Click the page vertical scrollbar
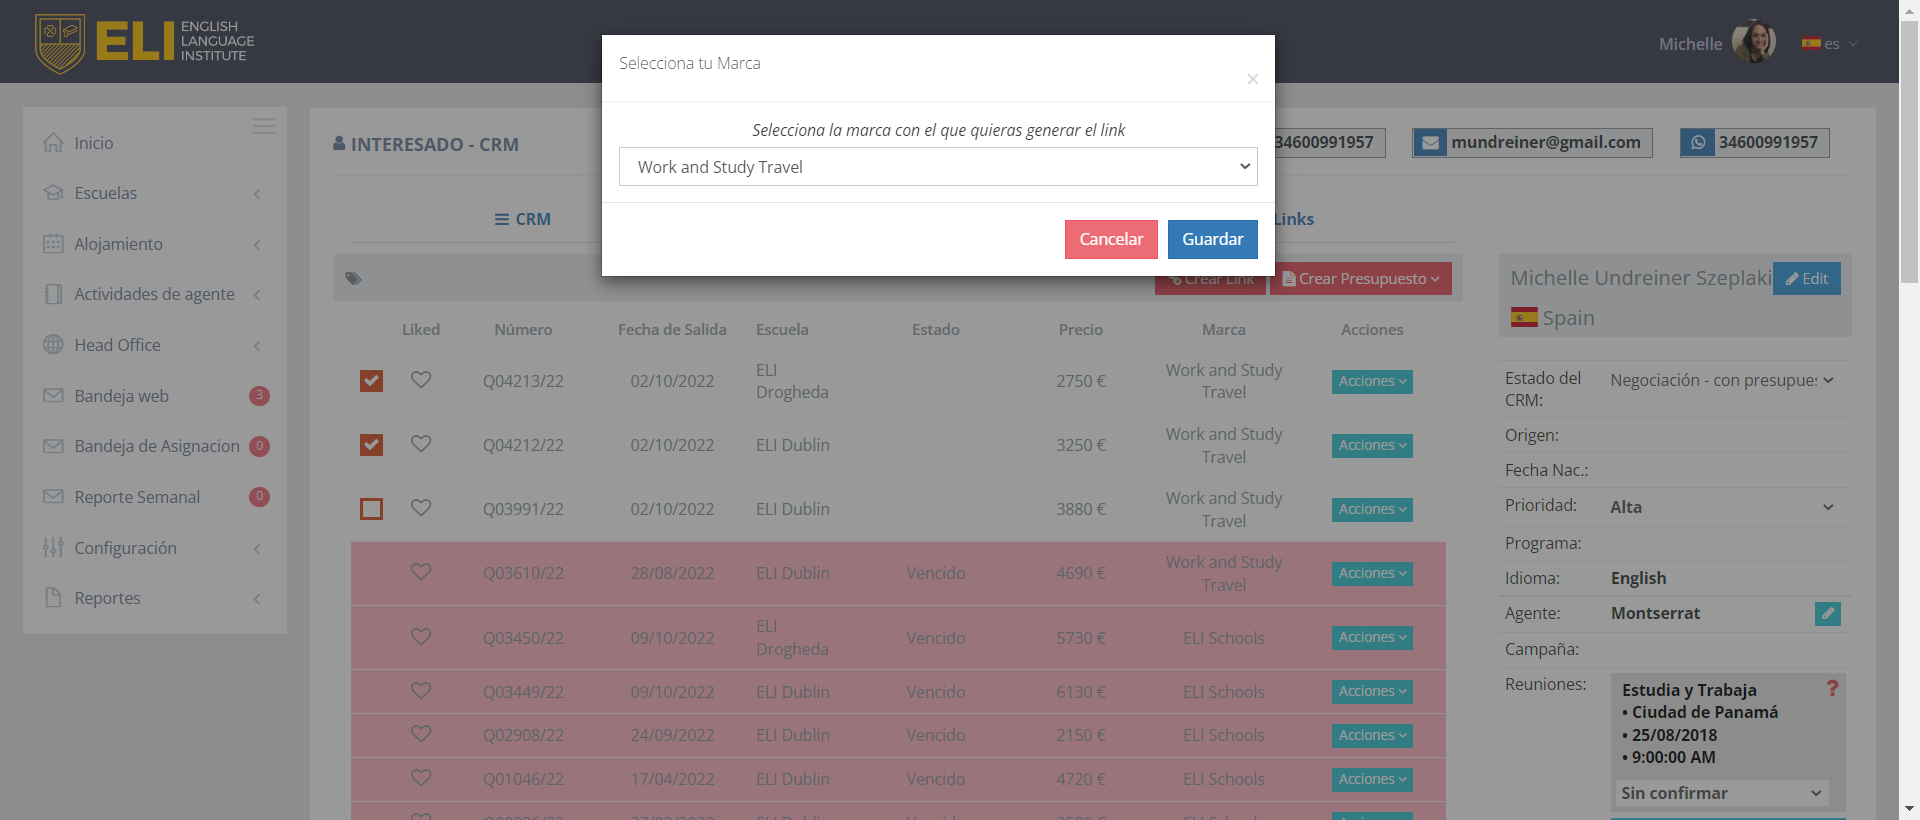This screenshot has height=820, width=1920. coord(1909,400)
